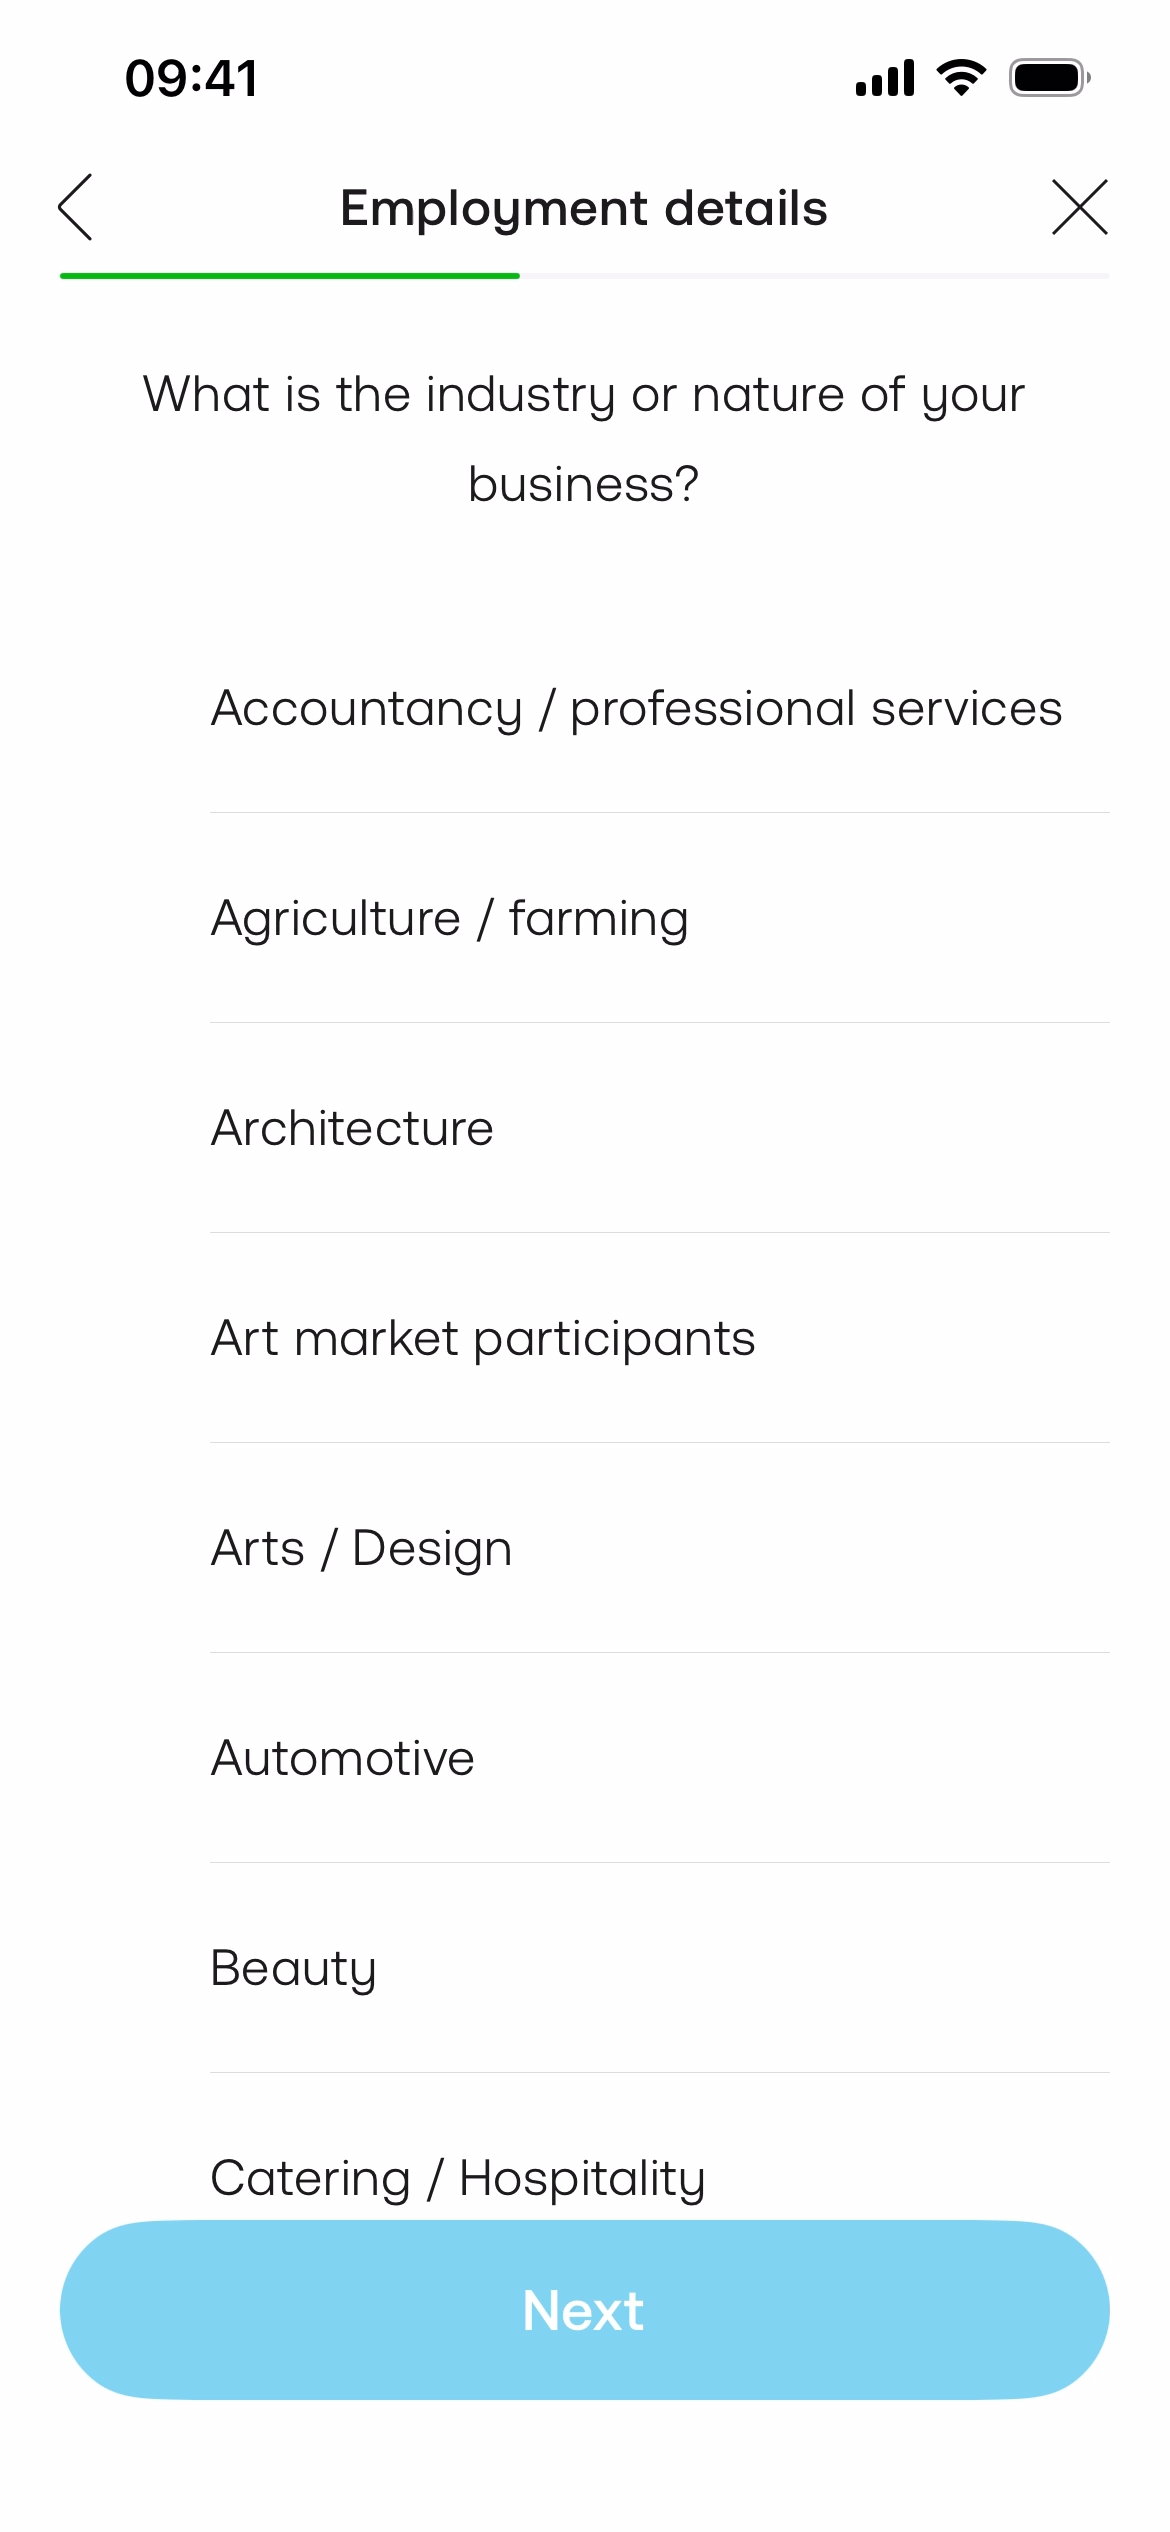Click the green progress bar
The height and width of the screenshot is (2532, 1170).
click(x=290, y=275)
